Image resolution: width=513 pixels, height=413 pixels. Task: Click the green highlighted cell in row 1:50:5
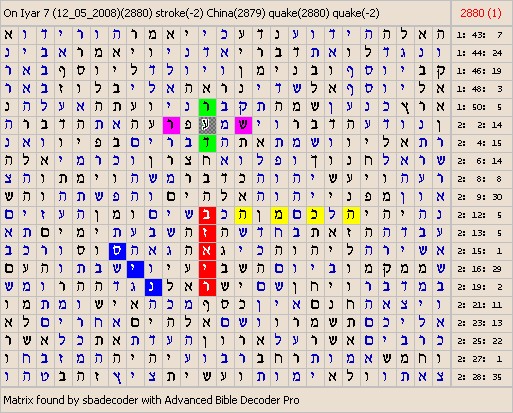pyautogui.click(x=207, y=107)
